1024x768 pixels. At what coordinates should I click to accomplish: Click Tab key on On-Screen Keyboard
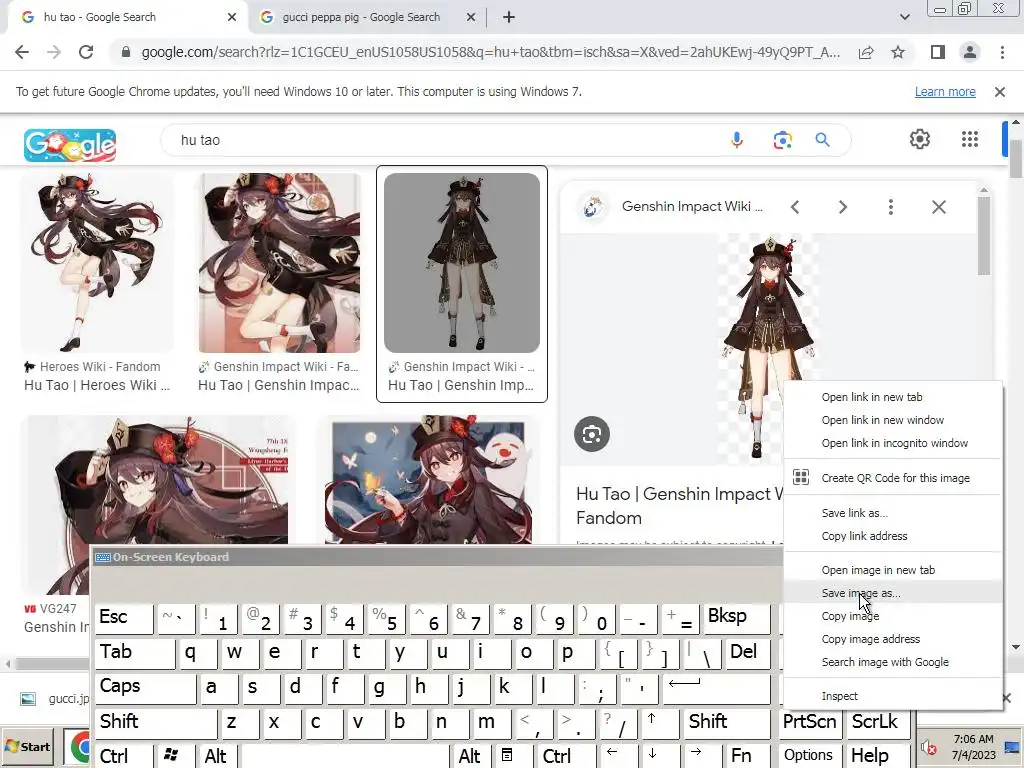135,652
